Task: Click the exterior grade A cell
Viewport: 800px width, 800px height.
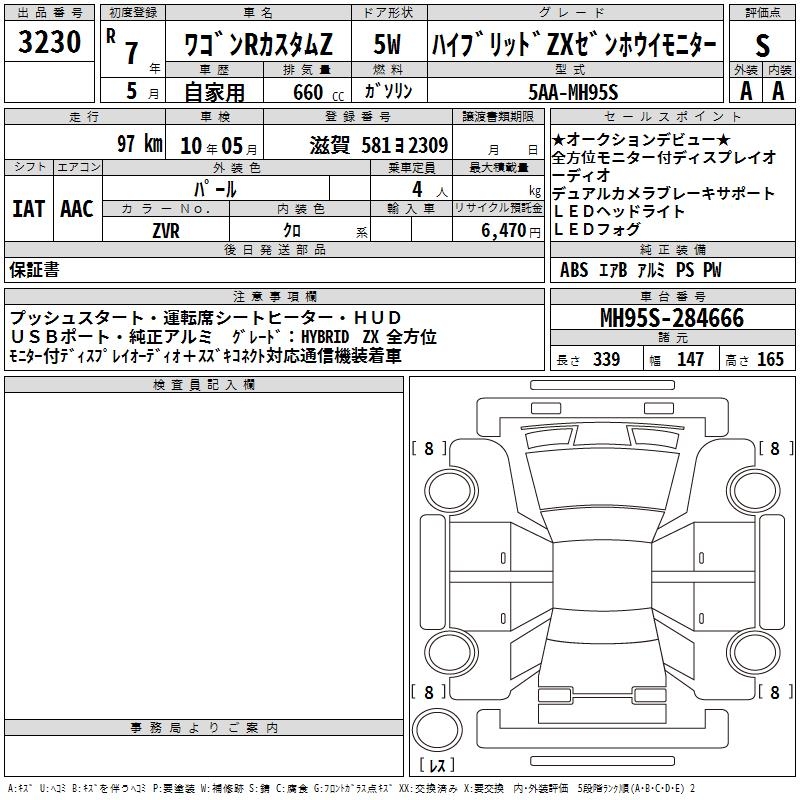Action: (x=745, y=90)
